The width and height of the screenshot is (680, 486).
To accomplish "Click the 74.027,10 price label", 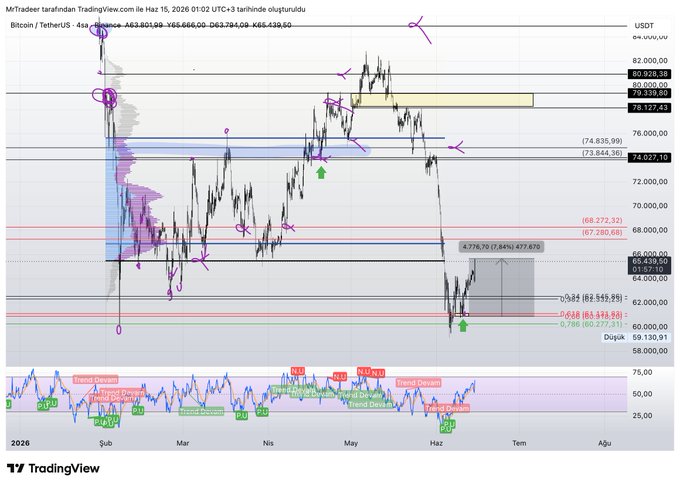I will coord(649,157).
